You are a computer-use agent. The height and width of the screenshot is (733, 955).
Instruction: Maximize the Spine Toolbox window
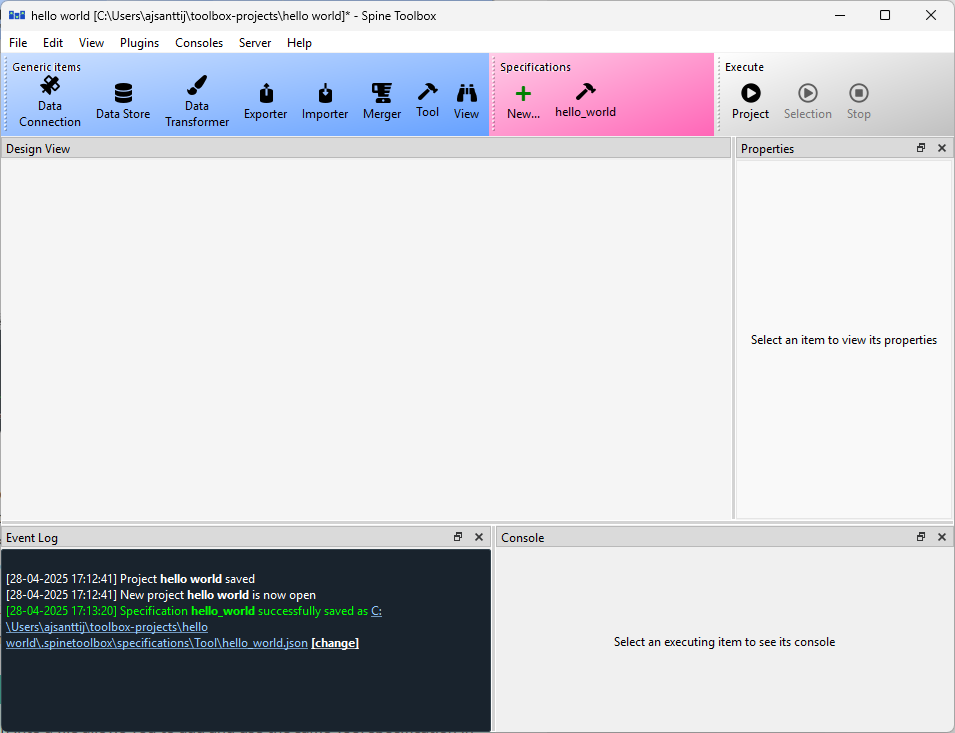(x=885, y=15)
